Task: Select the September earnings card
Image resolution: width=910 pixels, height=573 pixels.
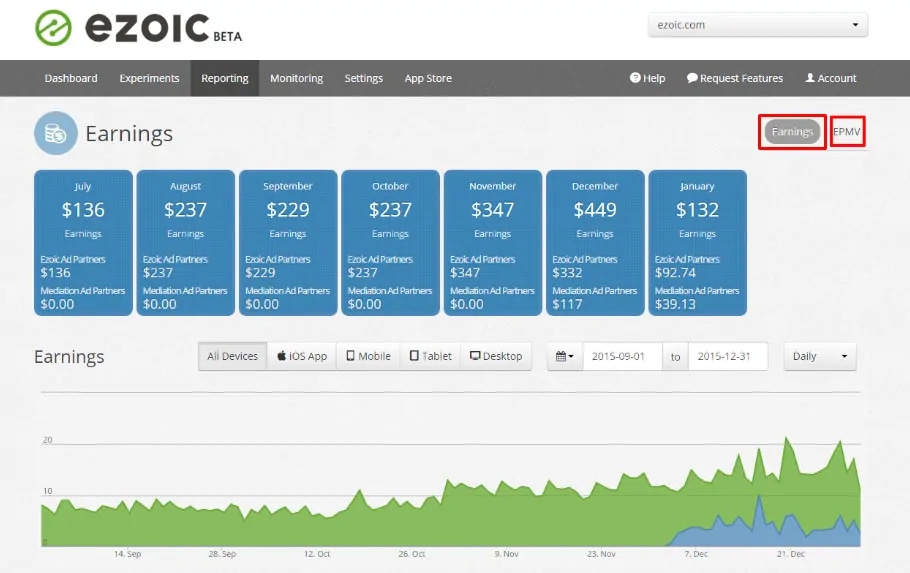Action: pos(288,243)
